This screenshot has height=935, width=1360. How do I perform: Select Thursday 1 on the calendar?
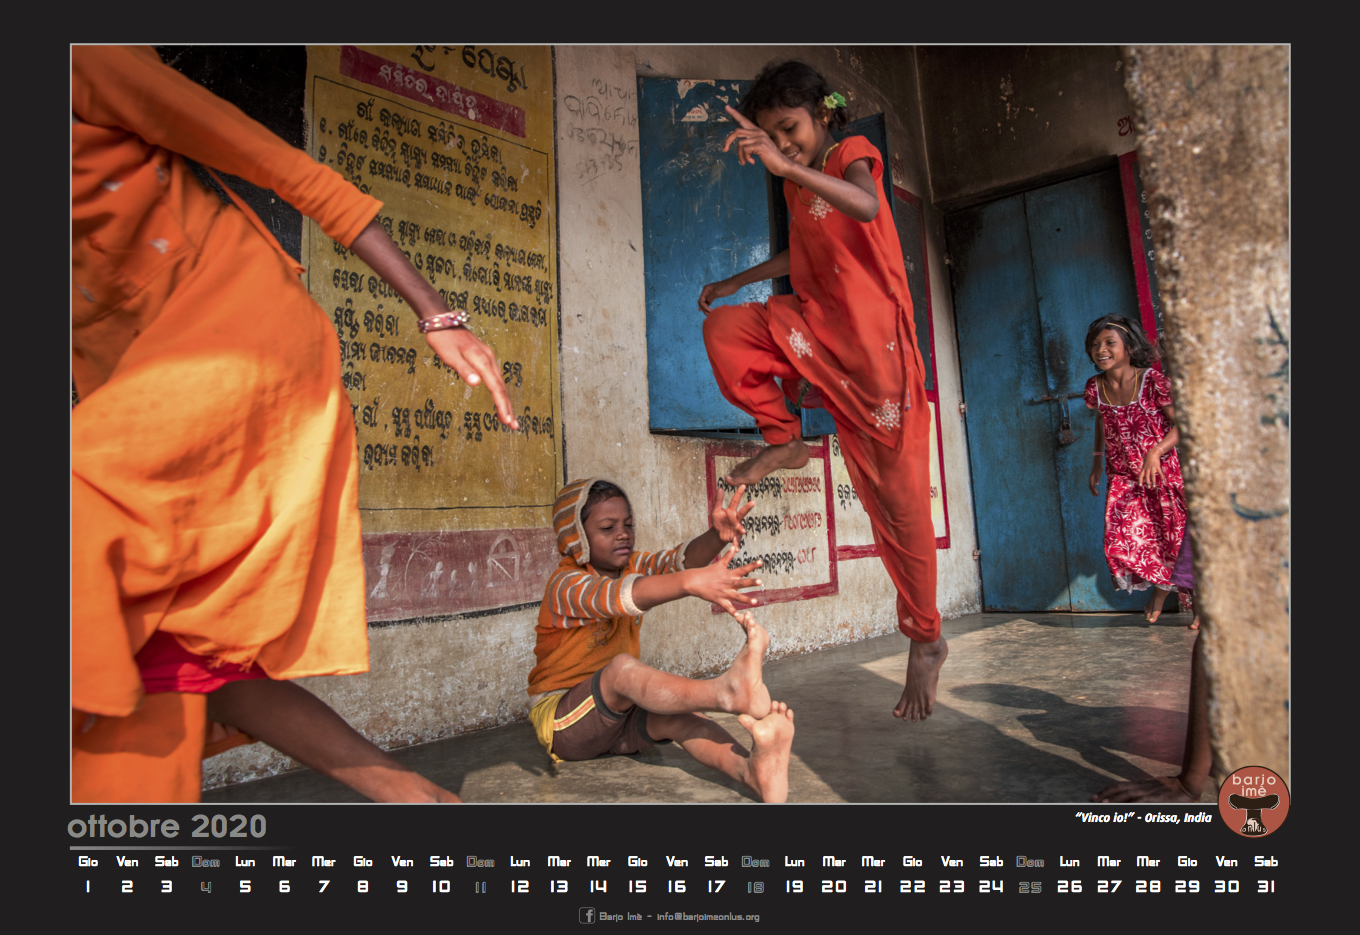point(88,886)
